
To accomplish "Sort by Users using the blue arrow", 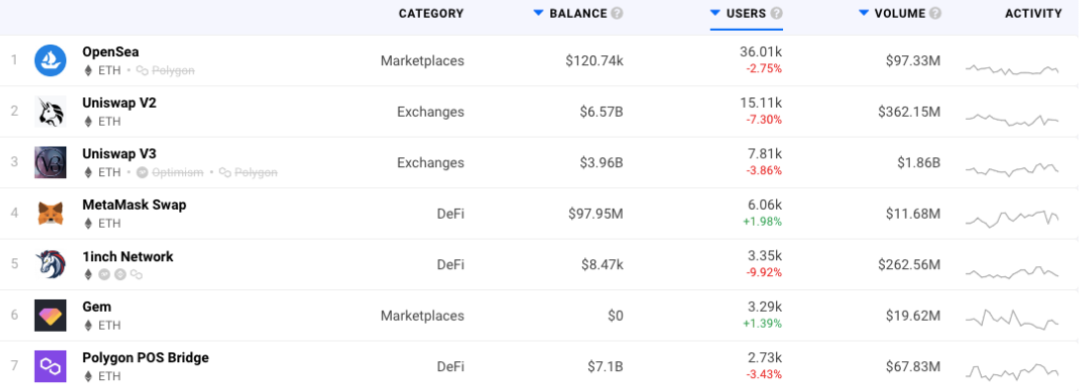I will click(715, 13).
